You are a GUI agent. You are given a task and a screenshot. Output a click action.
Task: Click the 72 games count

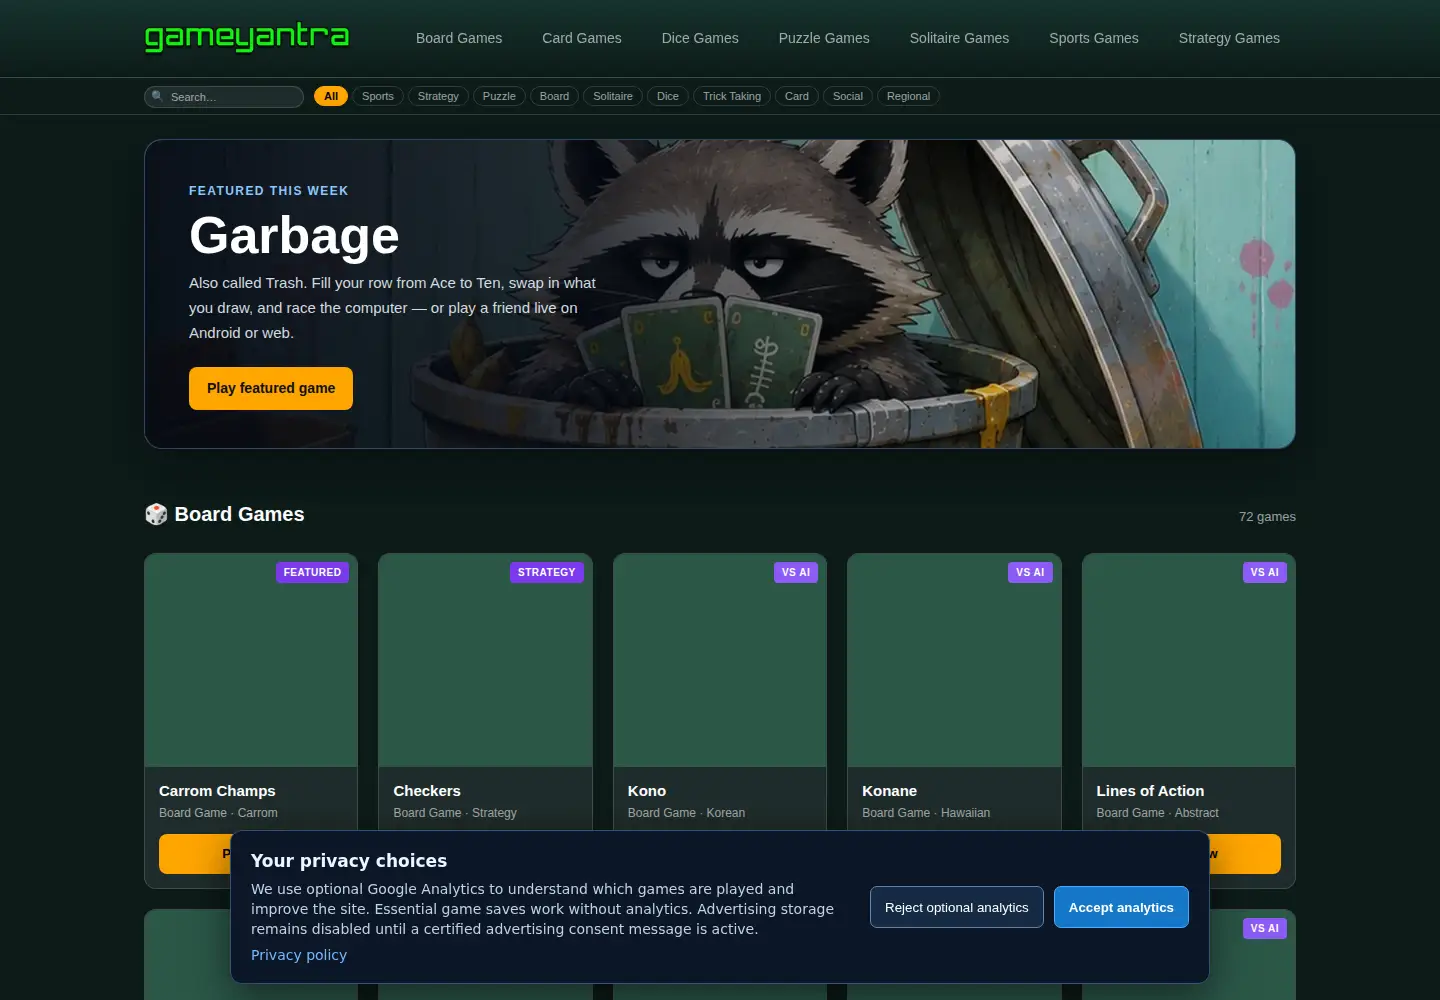tap(1267, 517)
